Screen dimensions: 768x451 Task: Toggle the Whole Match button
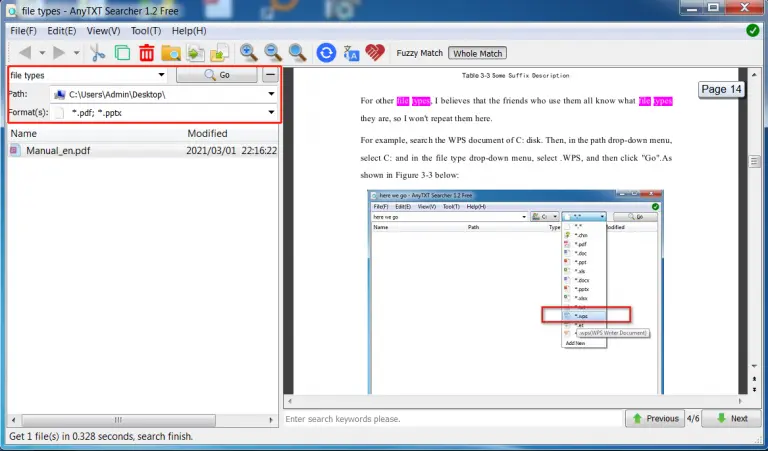point(478,53)
